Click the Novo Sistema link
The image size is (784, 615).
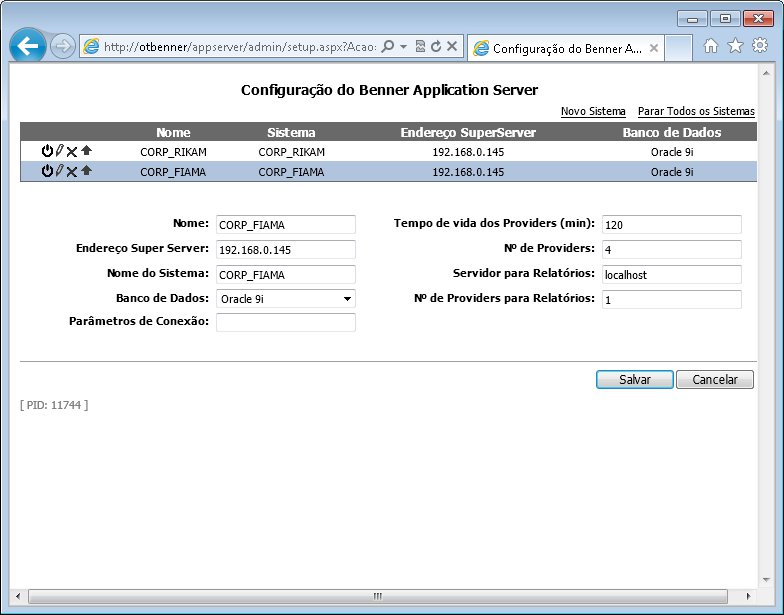593,111
